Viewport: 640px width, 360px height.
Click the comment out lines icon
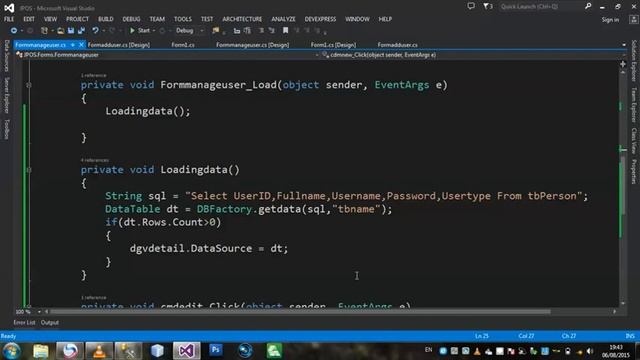(261, 31)
